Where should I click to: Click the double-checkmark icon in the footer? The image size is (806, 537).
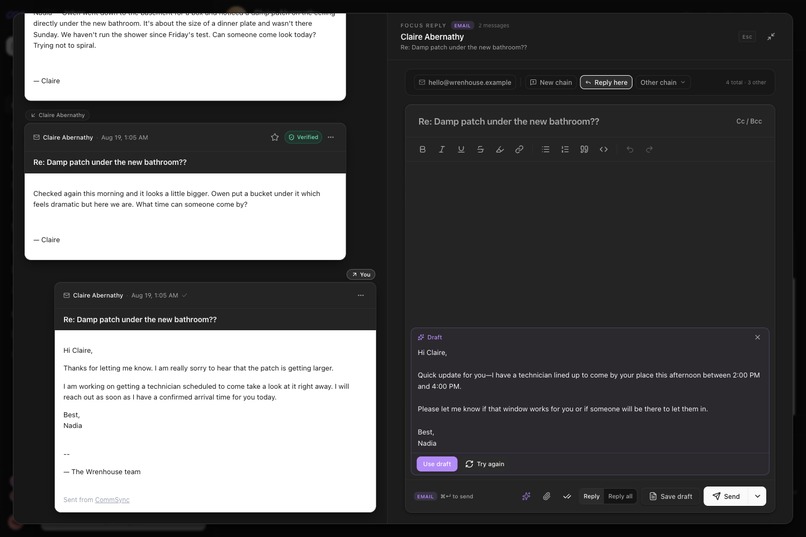567,496
